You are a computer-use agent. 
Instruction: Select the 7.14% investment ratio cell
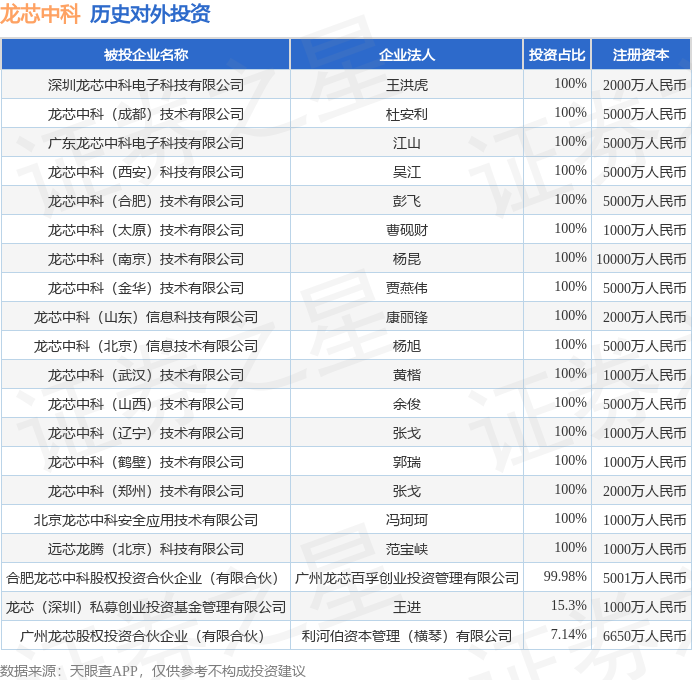coord(568,634)
